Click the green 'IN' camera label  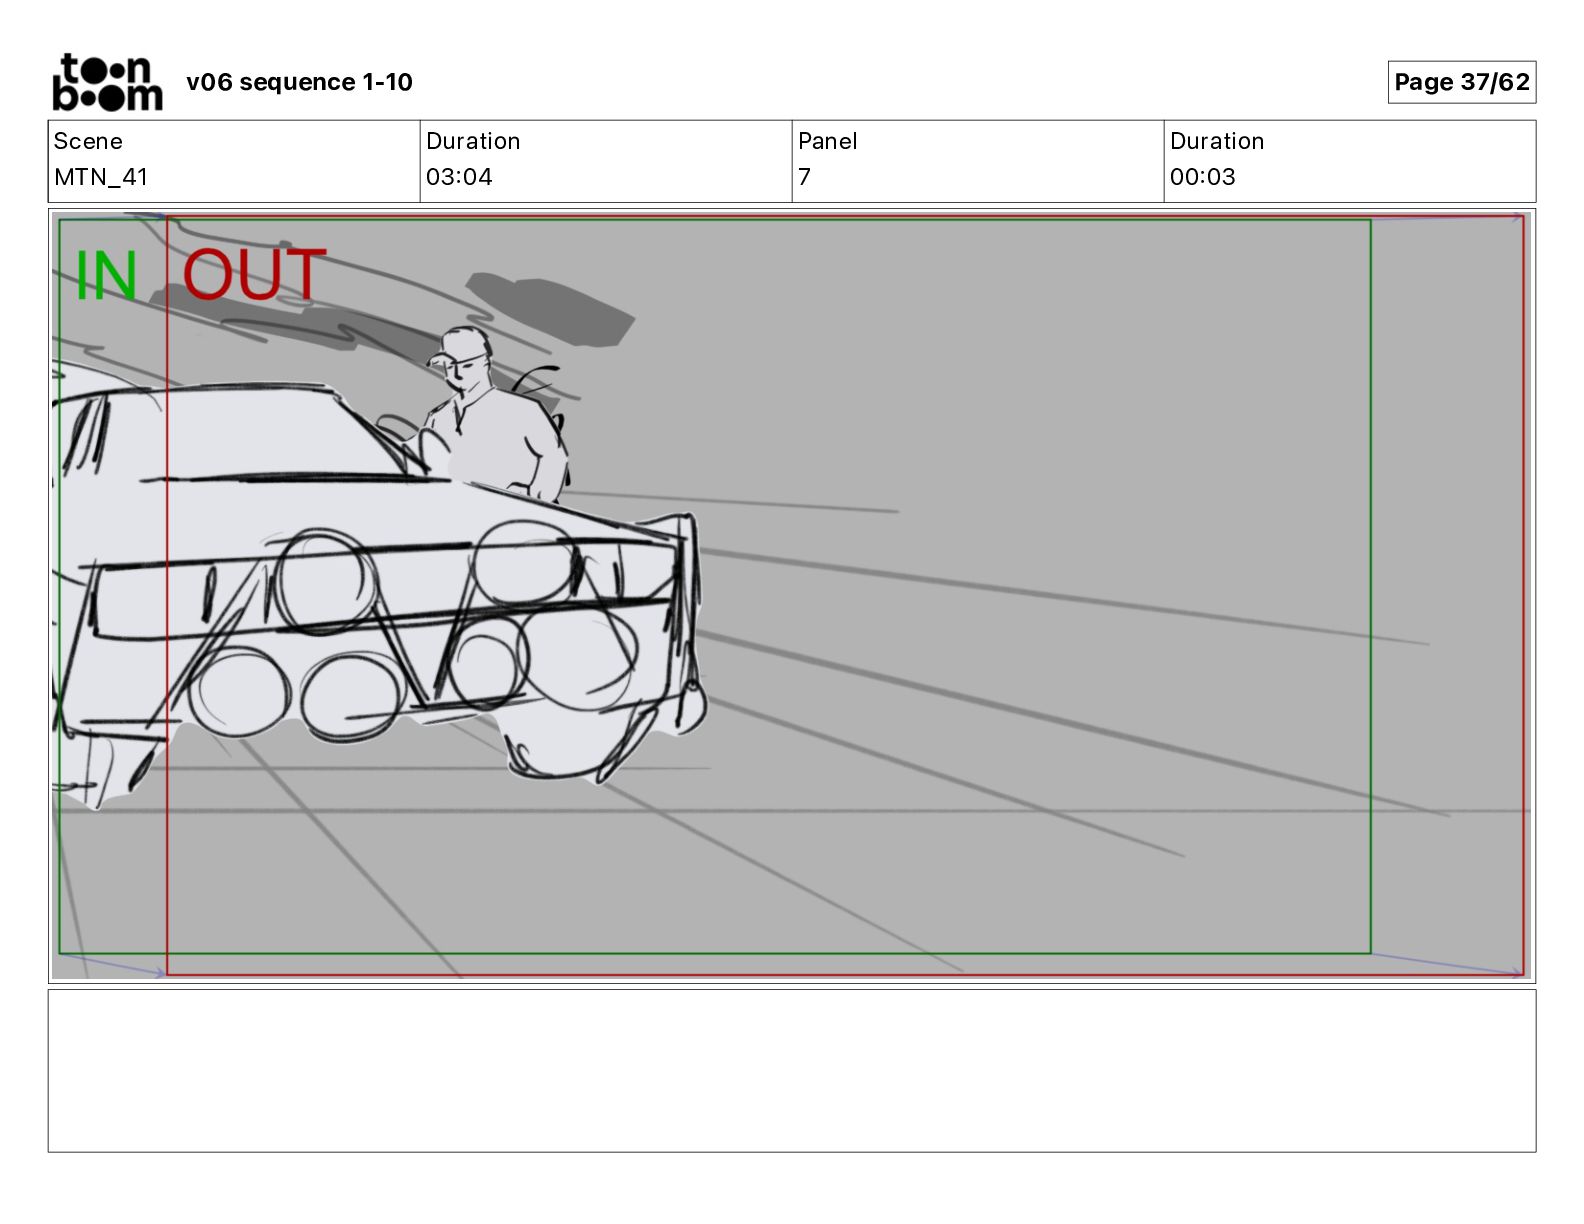point(106,276)
